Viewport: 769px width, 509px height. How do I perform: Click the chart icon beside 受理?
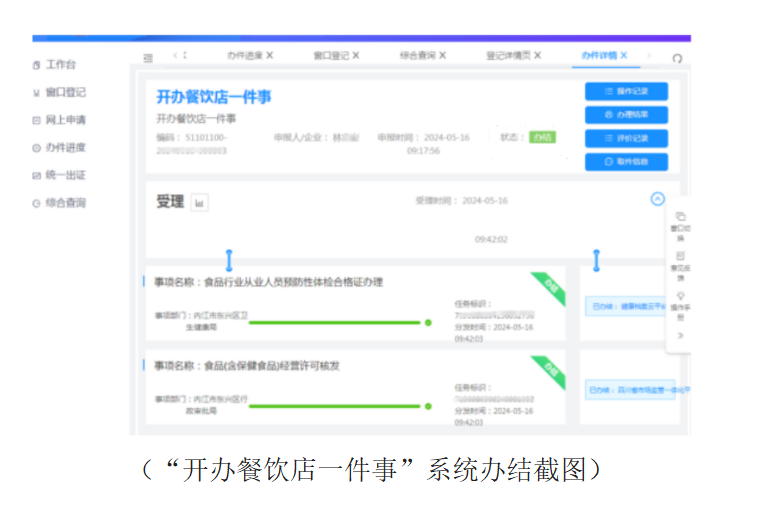point(200,203)
